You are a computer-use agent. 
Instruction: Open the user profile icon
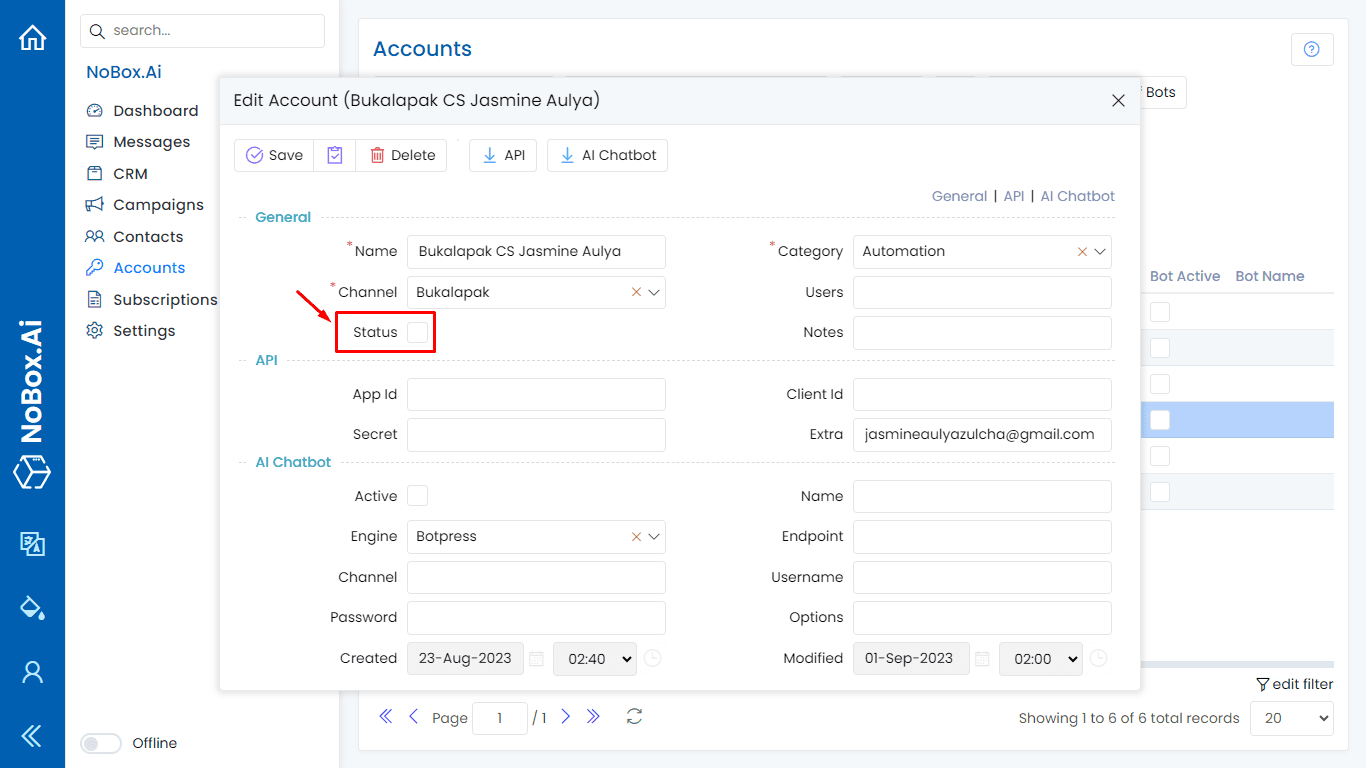point(33,672)
